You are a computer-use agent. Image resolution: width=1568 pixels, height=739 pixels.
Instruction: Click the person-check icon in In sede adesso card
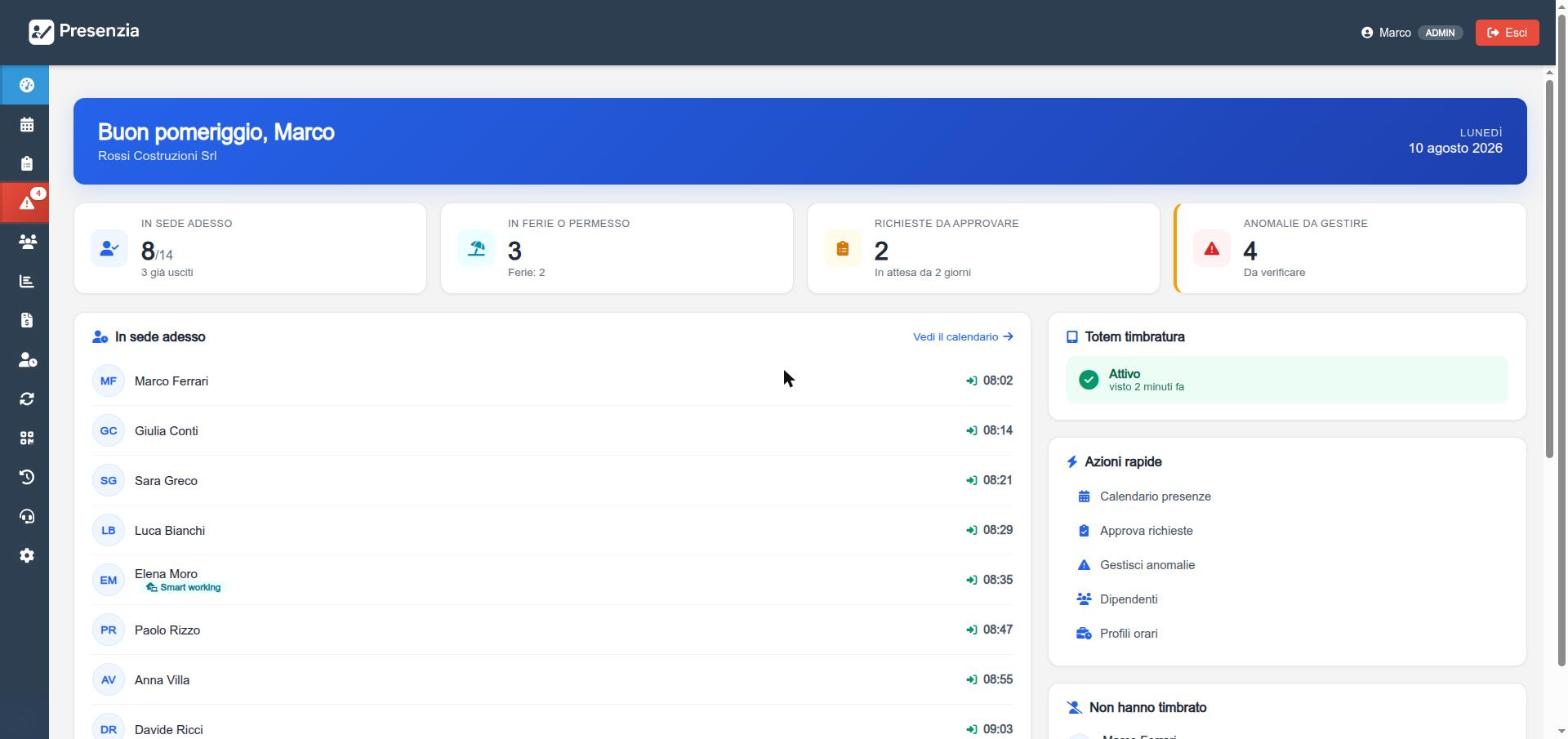click(109, 248)
